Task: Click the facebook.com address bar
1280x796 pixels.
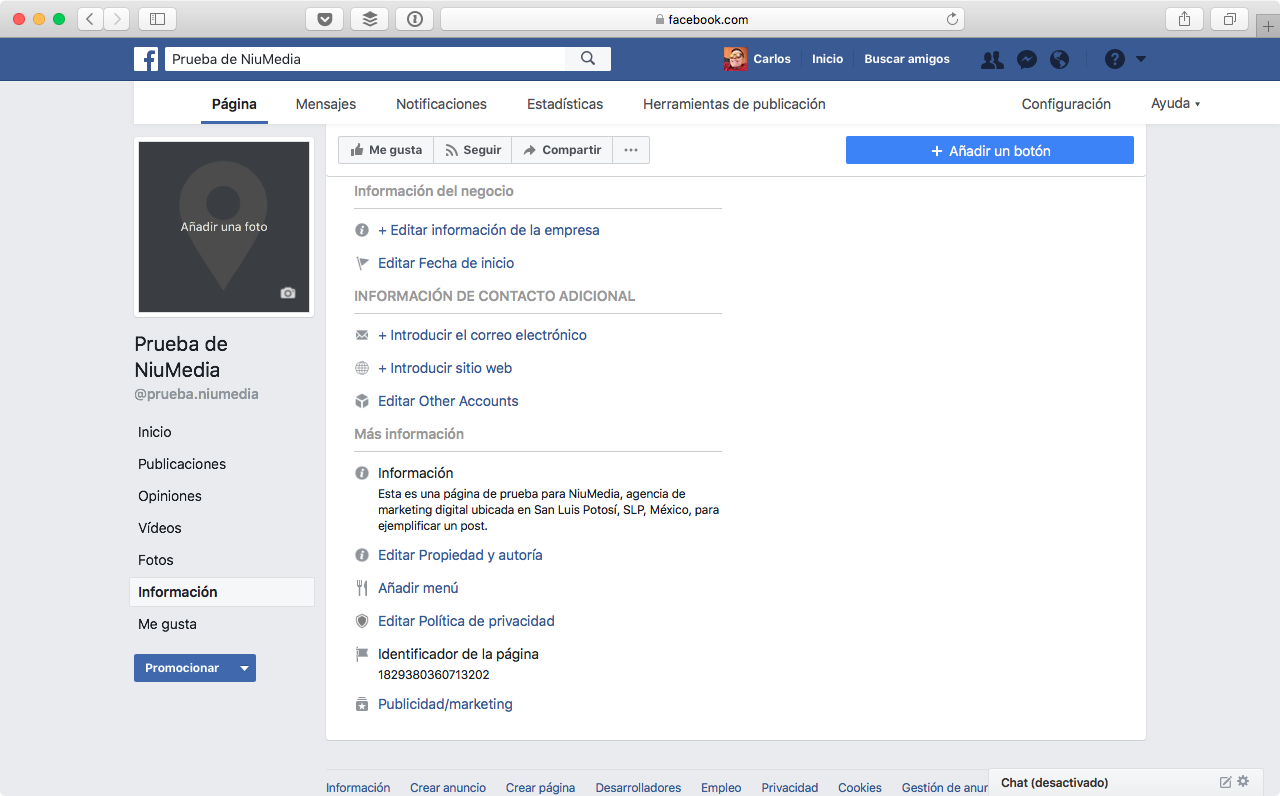Action: [703, 19]
